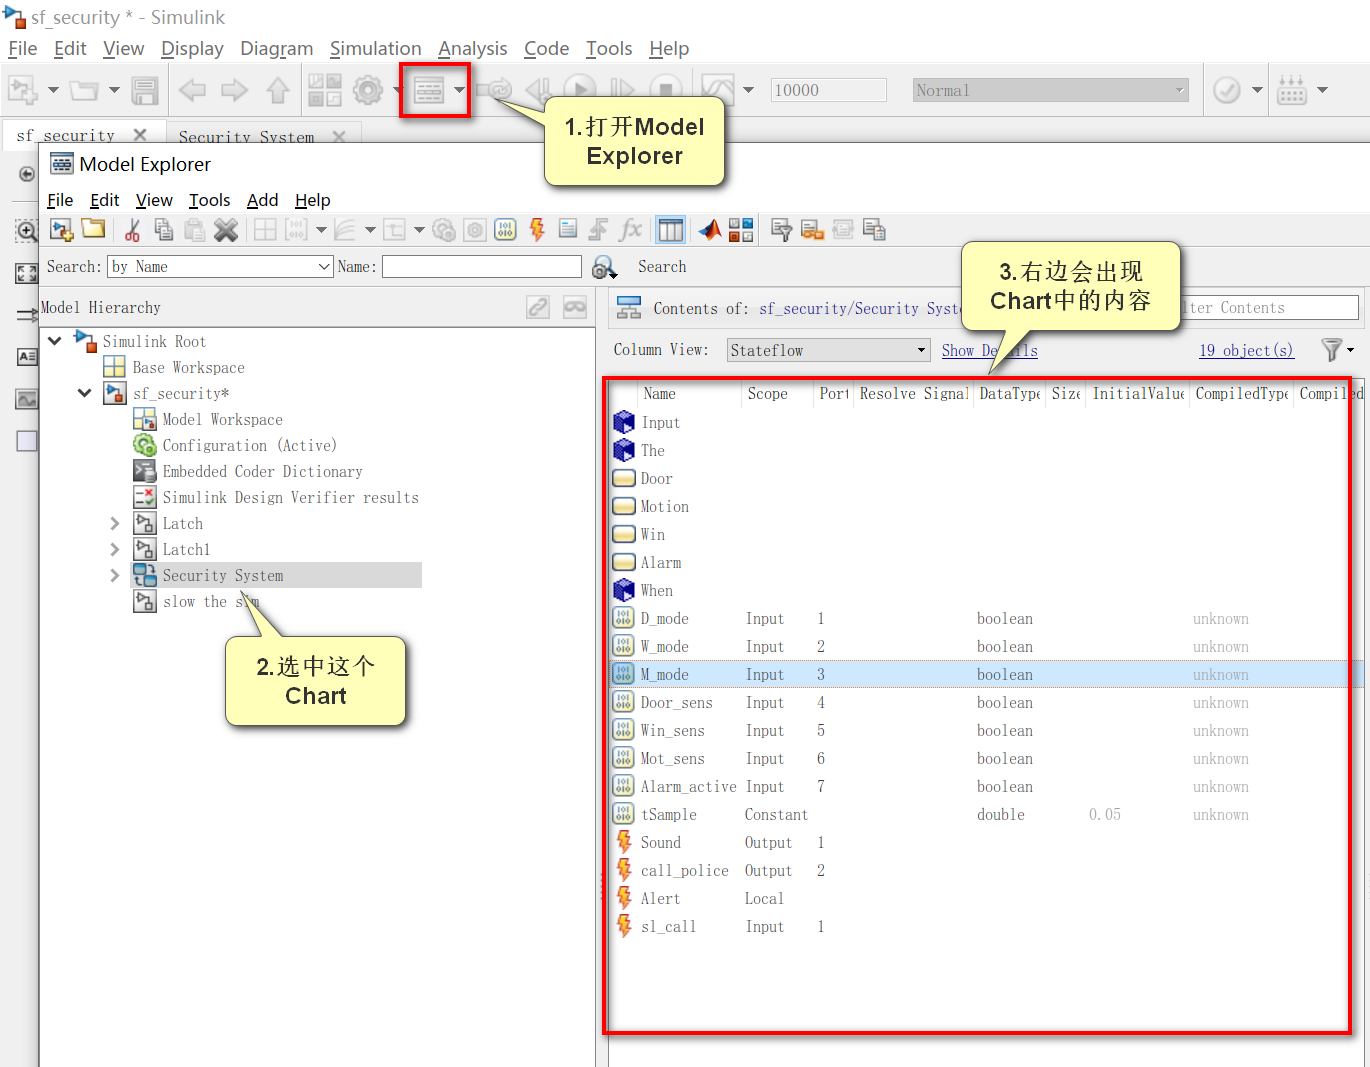Screen dimensions: 1370x1067
Task: Select the Base Workspace tree item
Action: [188, 367]
